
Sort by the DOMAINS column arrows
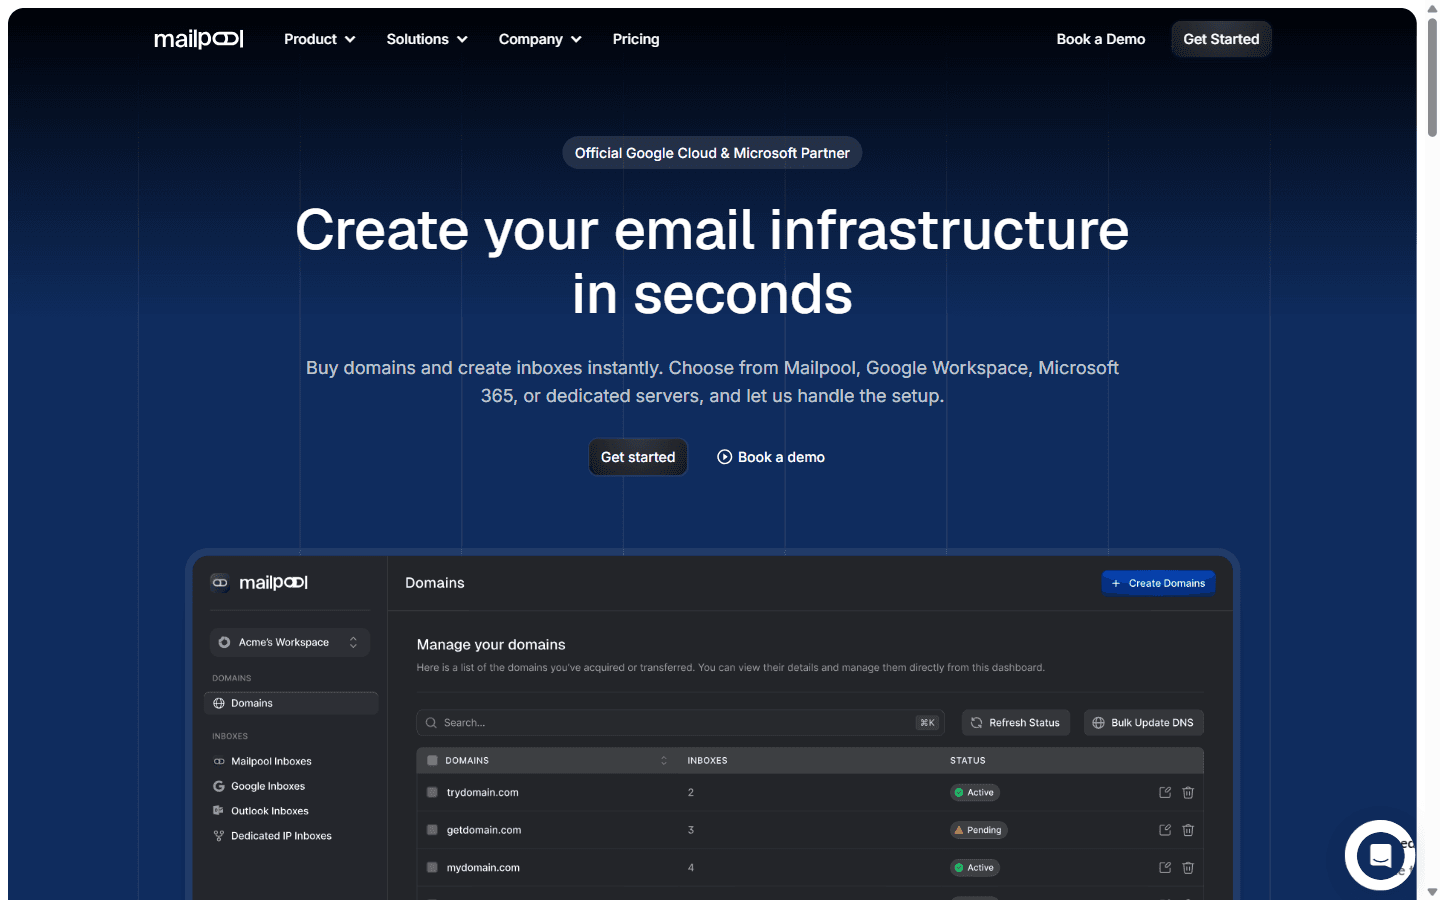(x=663, y=760)
